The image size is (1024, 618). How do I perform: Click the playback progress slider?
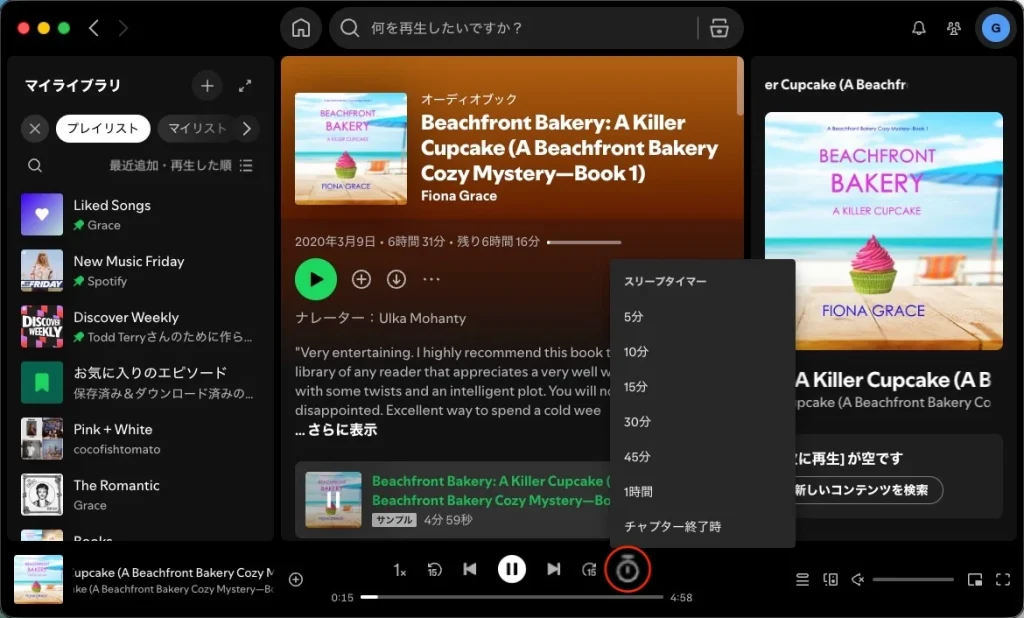512,597
